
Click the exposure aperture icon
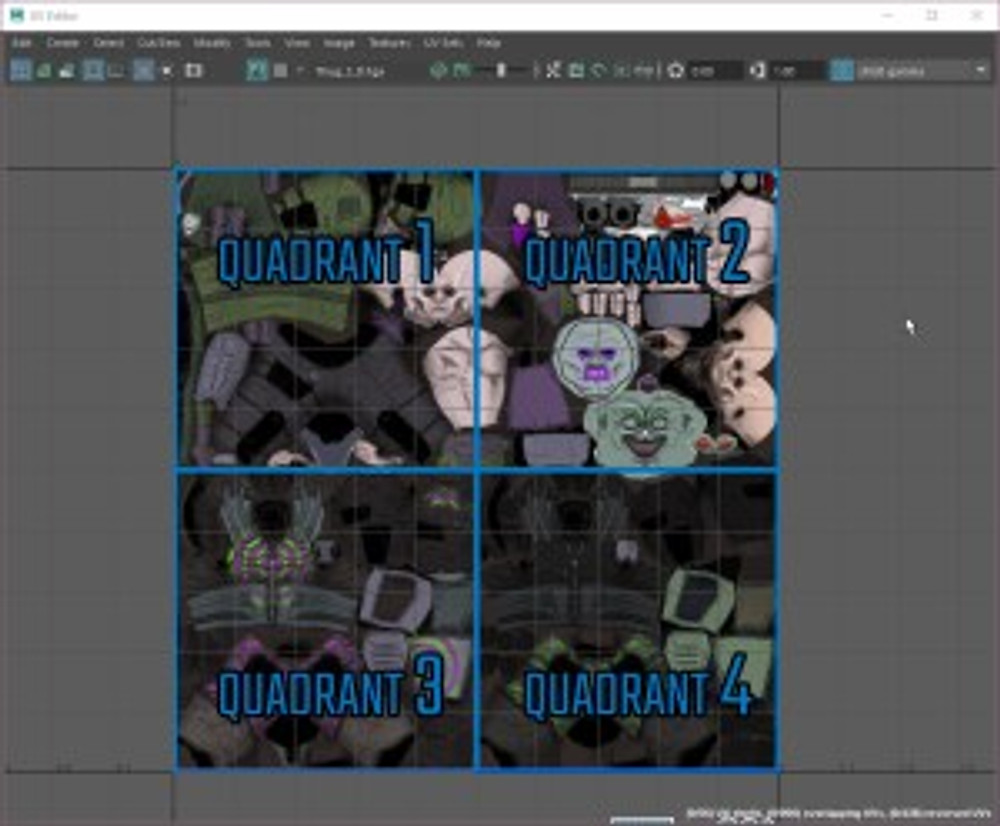[675, 70]
